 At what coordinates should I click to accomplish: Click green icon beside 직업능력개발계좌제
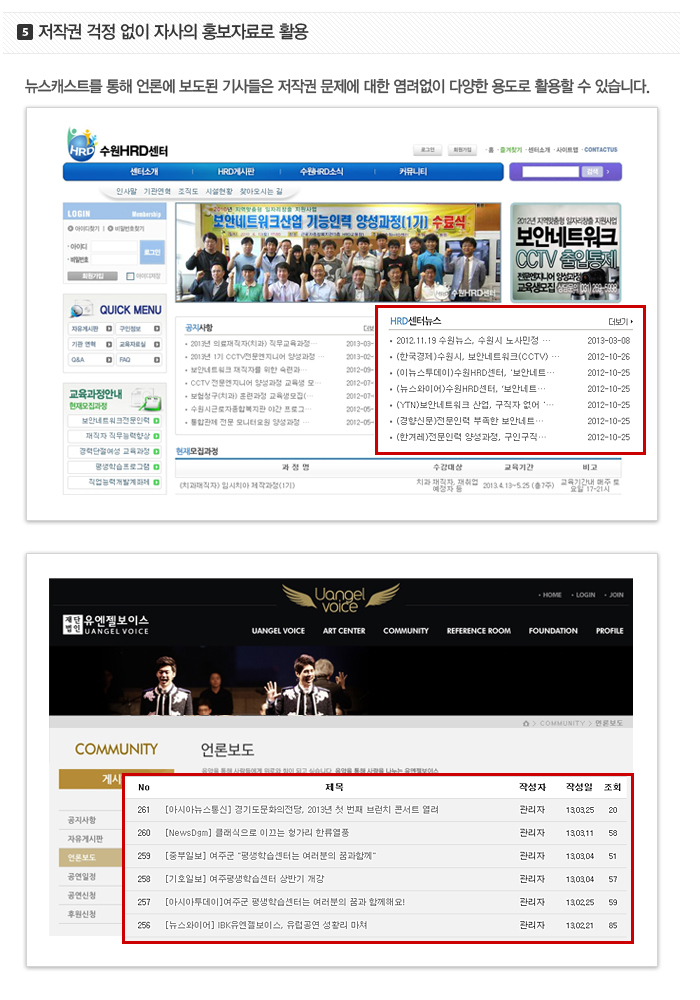156,482
